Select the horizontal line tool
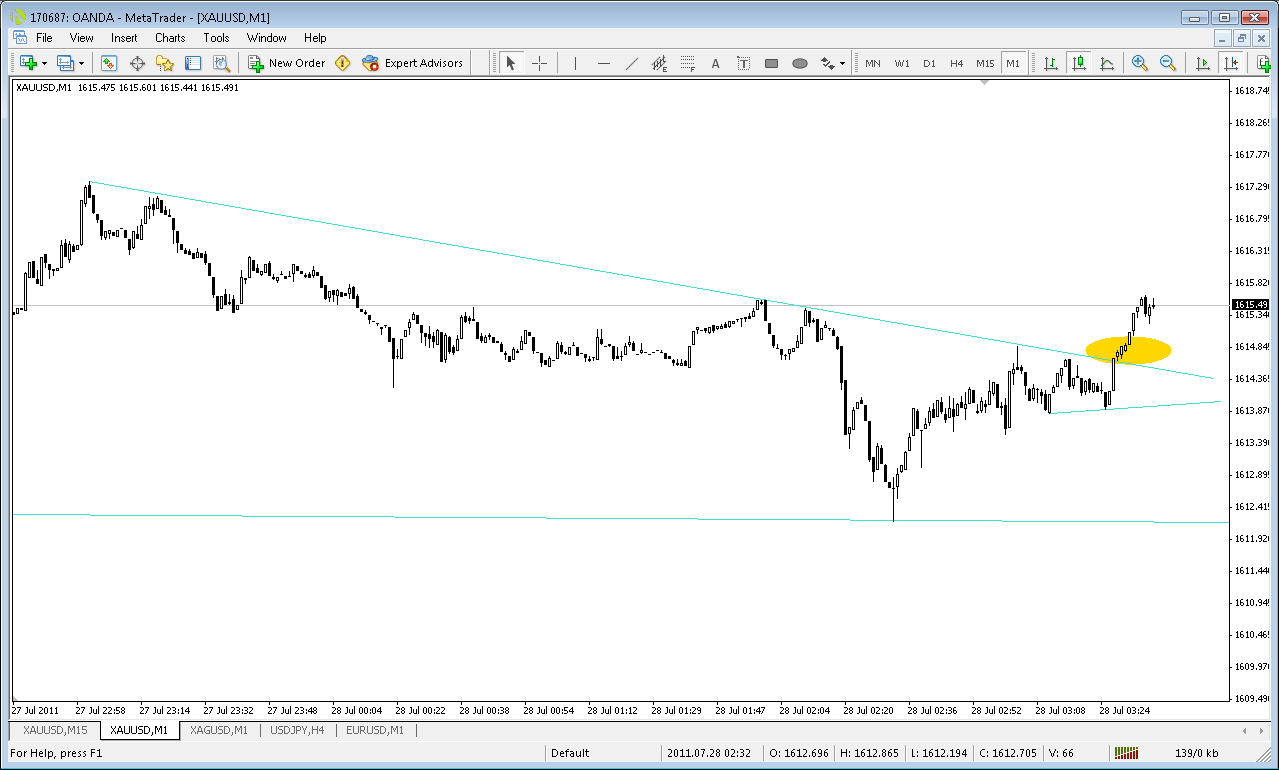 point(604,63)
